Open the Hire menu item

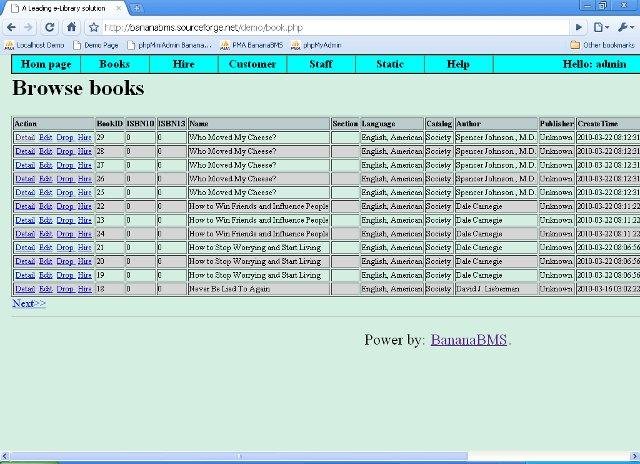tap(184, 64)
